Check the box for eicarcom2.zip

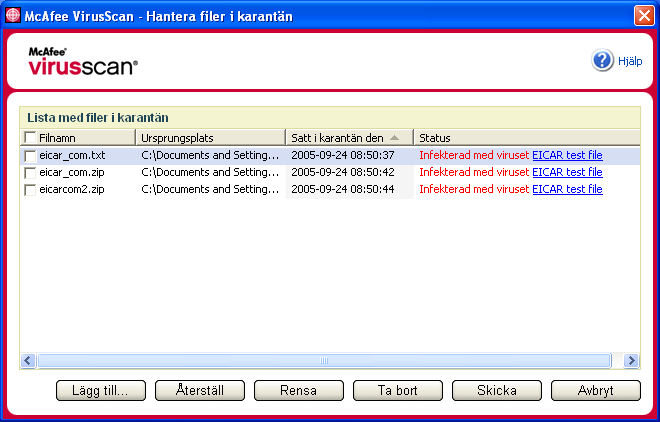pos(30,190)
